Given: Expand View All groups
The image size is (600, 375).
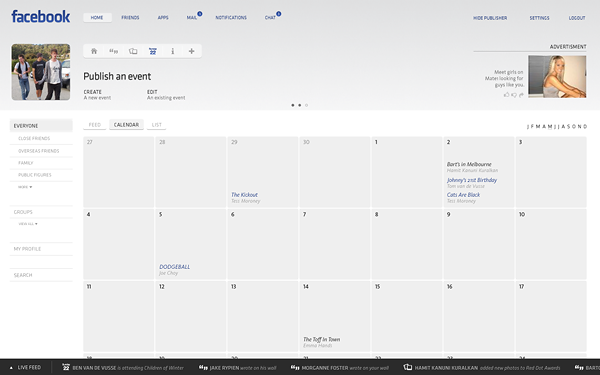Looking at the screenshot, I should point(28,224).
